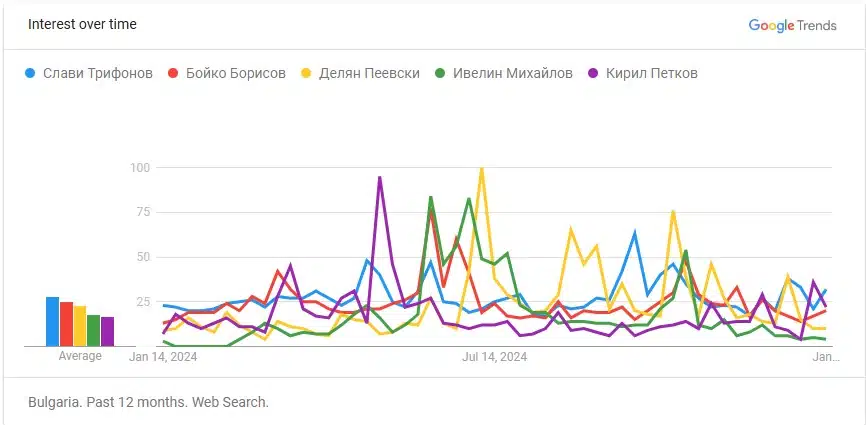866x425 pixels.
Task: Click the purple dot beside Кирил Петков
Action: (x=594, y=74)
